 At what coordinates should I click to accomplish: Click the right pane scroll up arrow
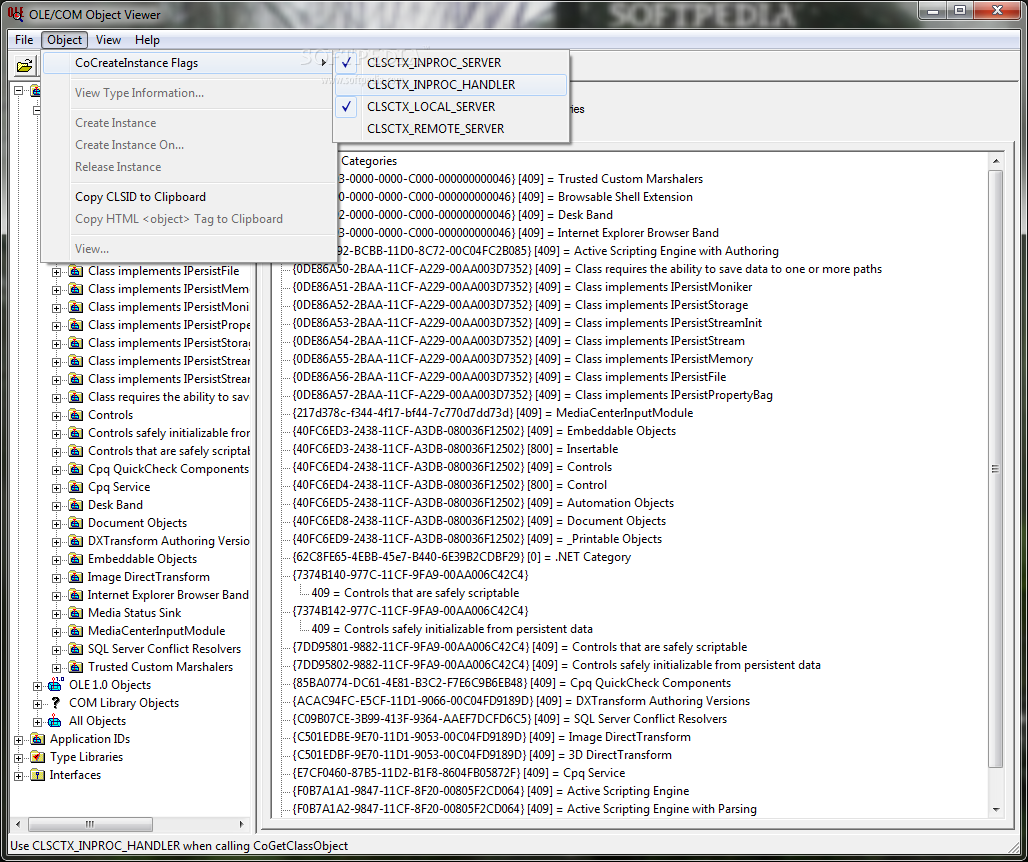995,161
